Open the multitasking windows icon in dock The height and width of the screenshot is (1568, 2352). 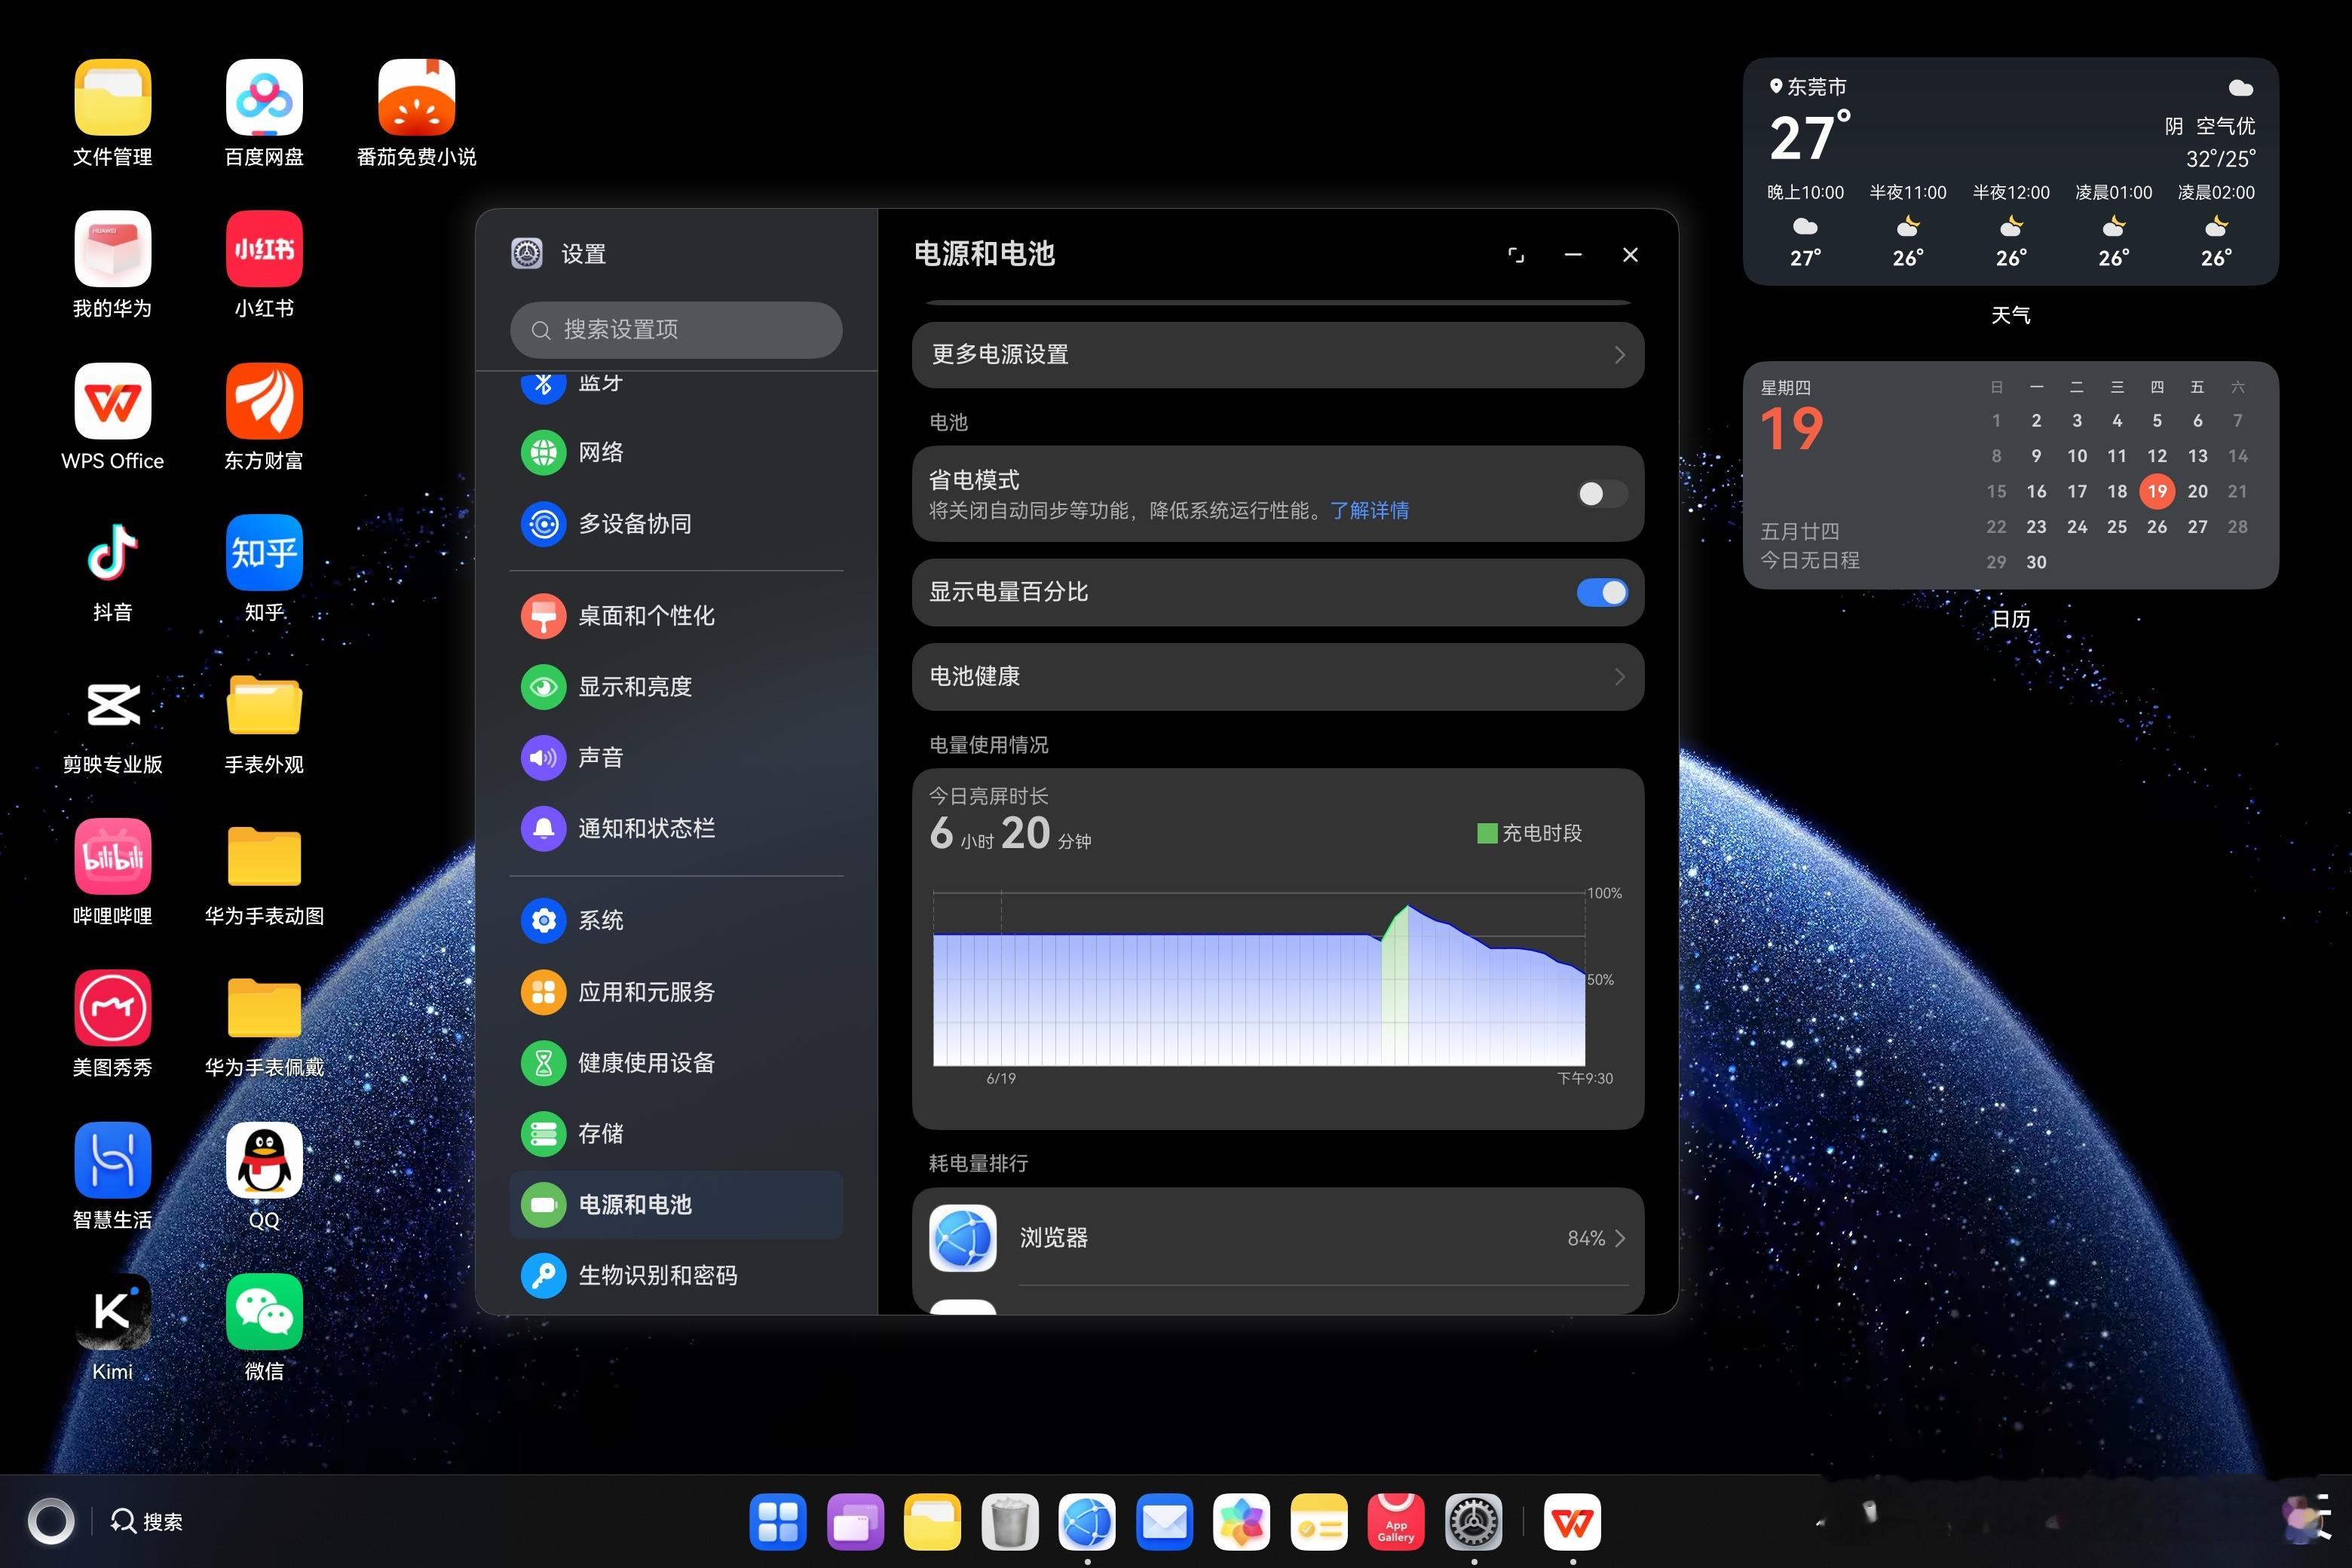tap(855, 1522)
